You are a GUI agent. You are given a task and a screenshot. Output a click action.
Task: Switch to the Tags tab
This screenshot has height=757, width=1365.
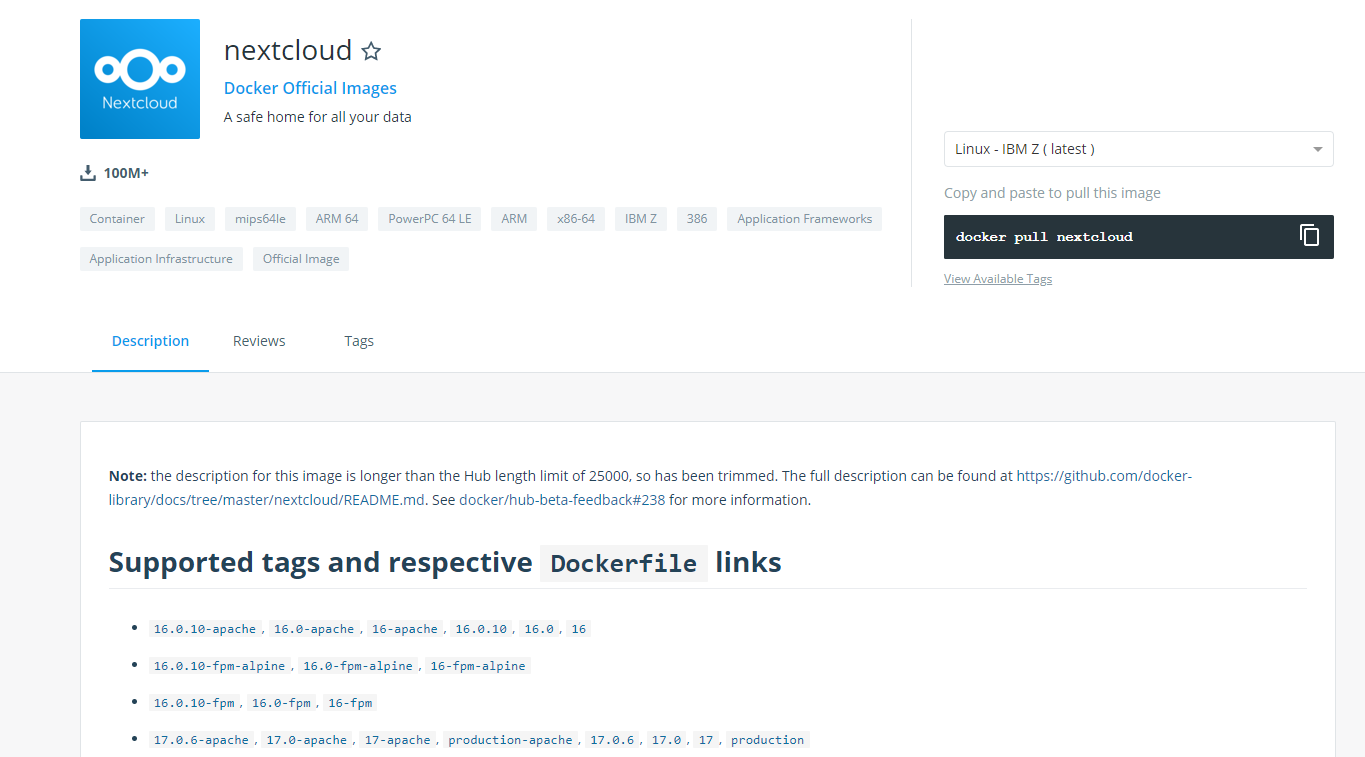pyautogui.click(x=359, y=341)
